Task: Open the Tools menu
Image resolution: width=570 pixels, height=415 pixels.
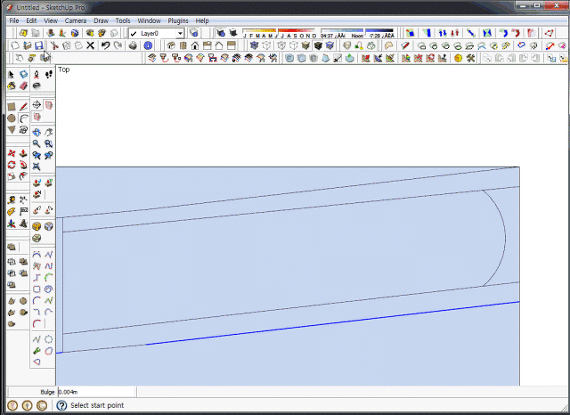Action: [x=123, y=21]
